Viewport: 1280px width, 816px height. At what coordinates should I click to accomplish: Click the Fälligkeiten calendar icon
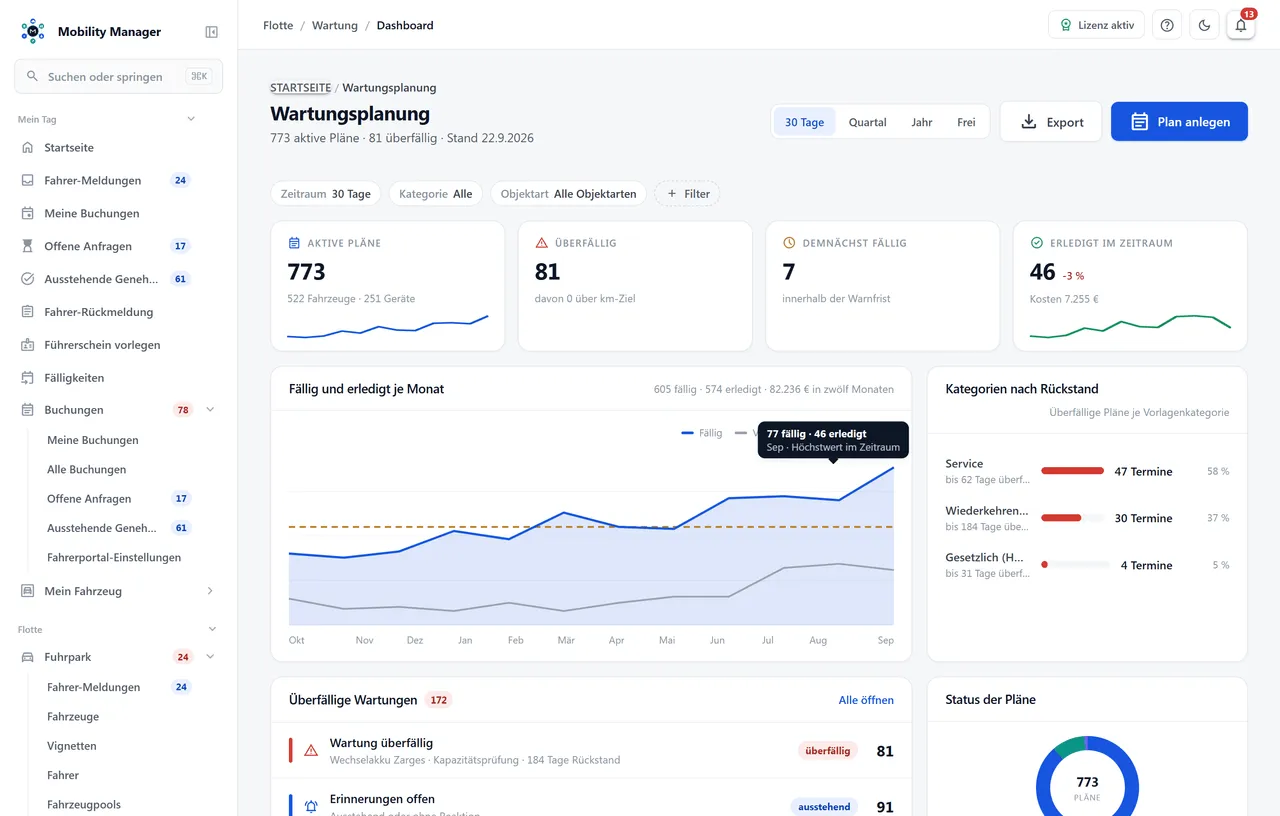pos(28,378)
